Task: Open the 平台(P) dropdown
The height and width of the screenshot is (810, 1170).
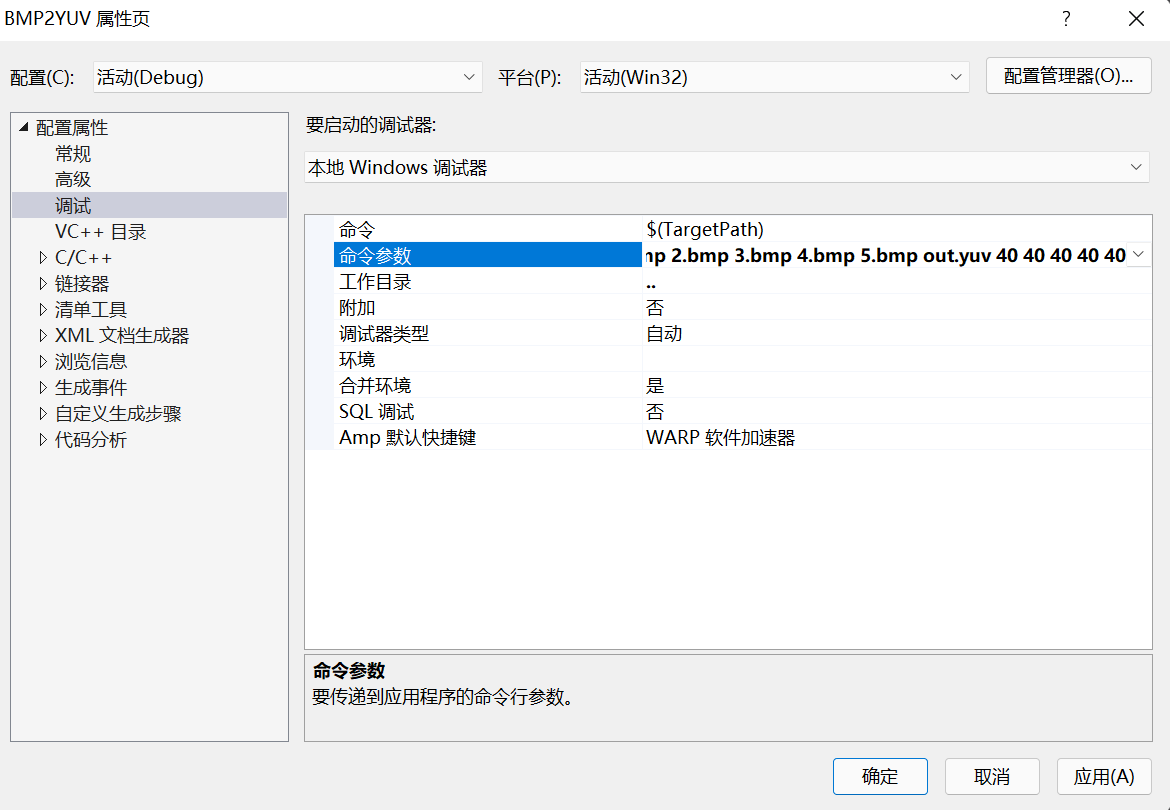Action: tap(955, 76)
